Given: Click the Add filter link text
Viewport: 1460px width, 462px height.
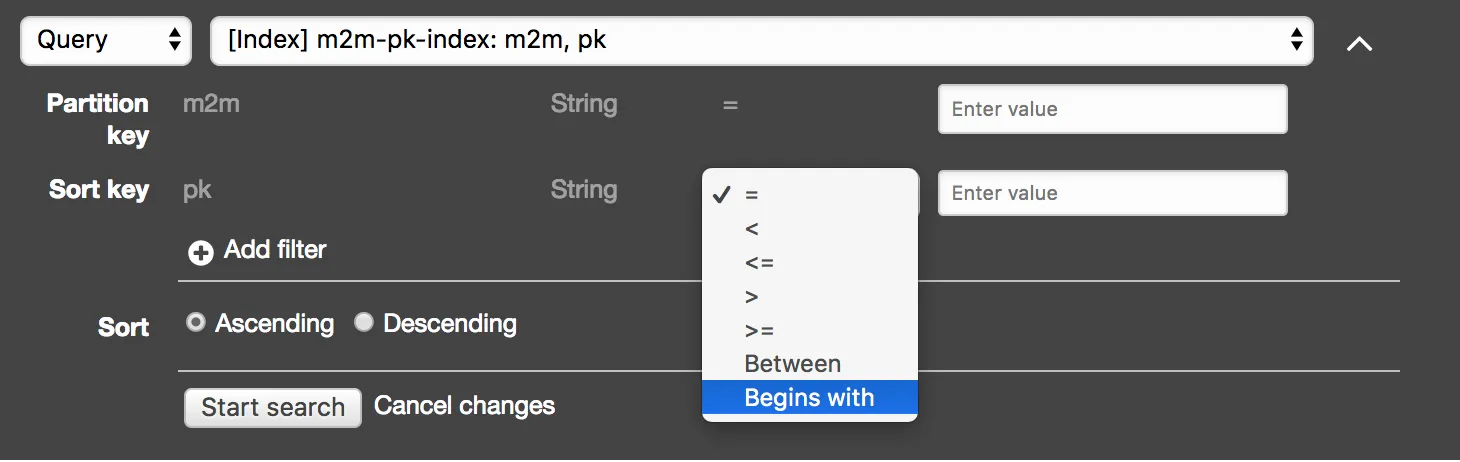Looking at the screenshot, I should click(x=275, y=250).
